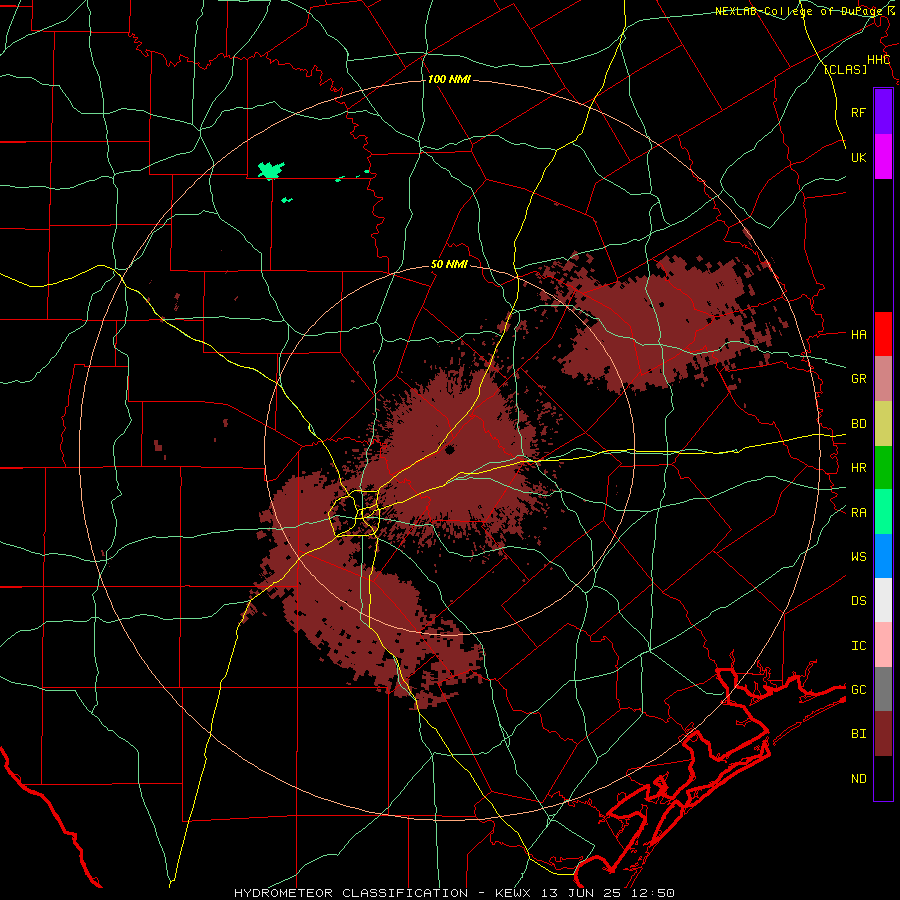Click the purple RF legend color swatch
Screen dimensions: 900x900
pyautogui.click(x=883, y=112)
